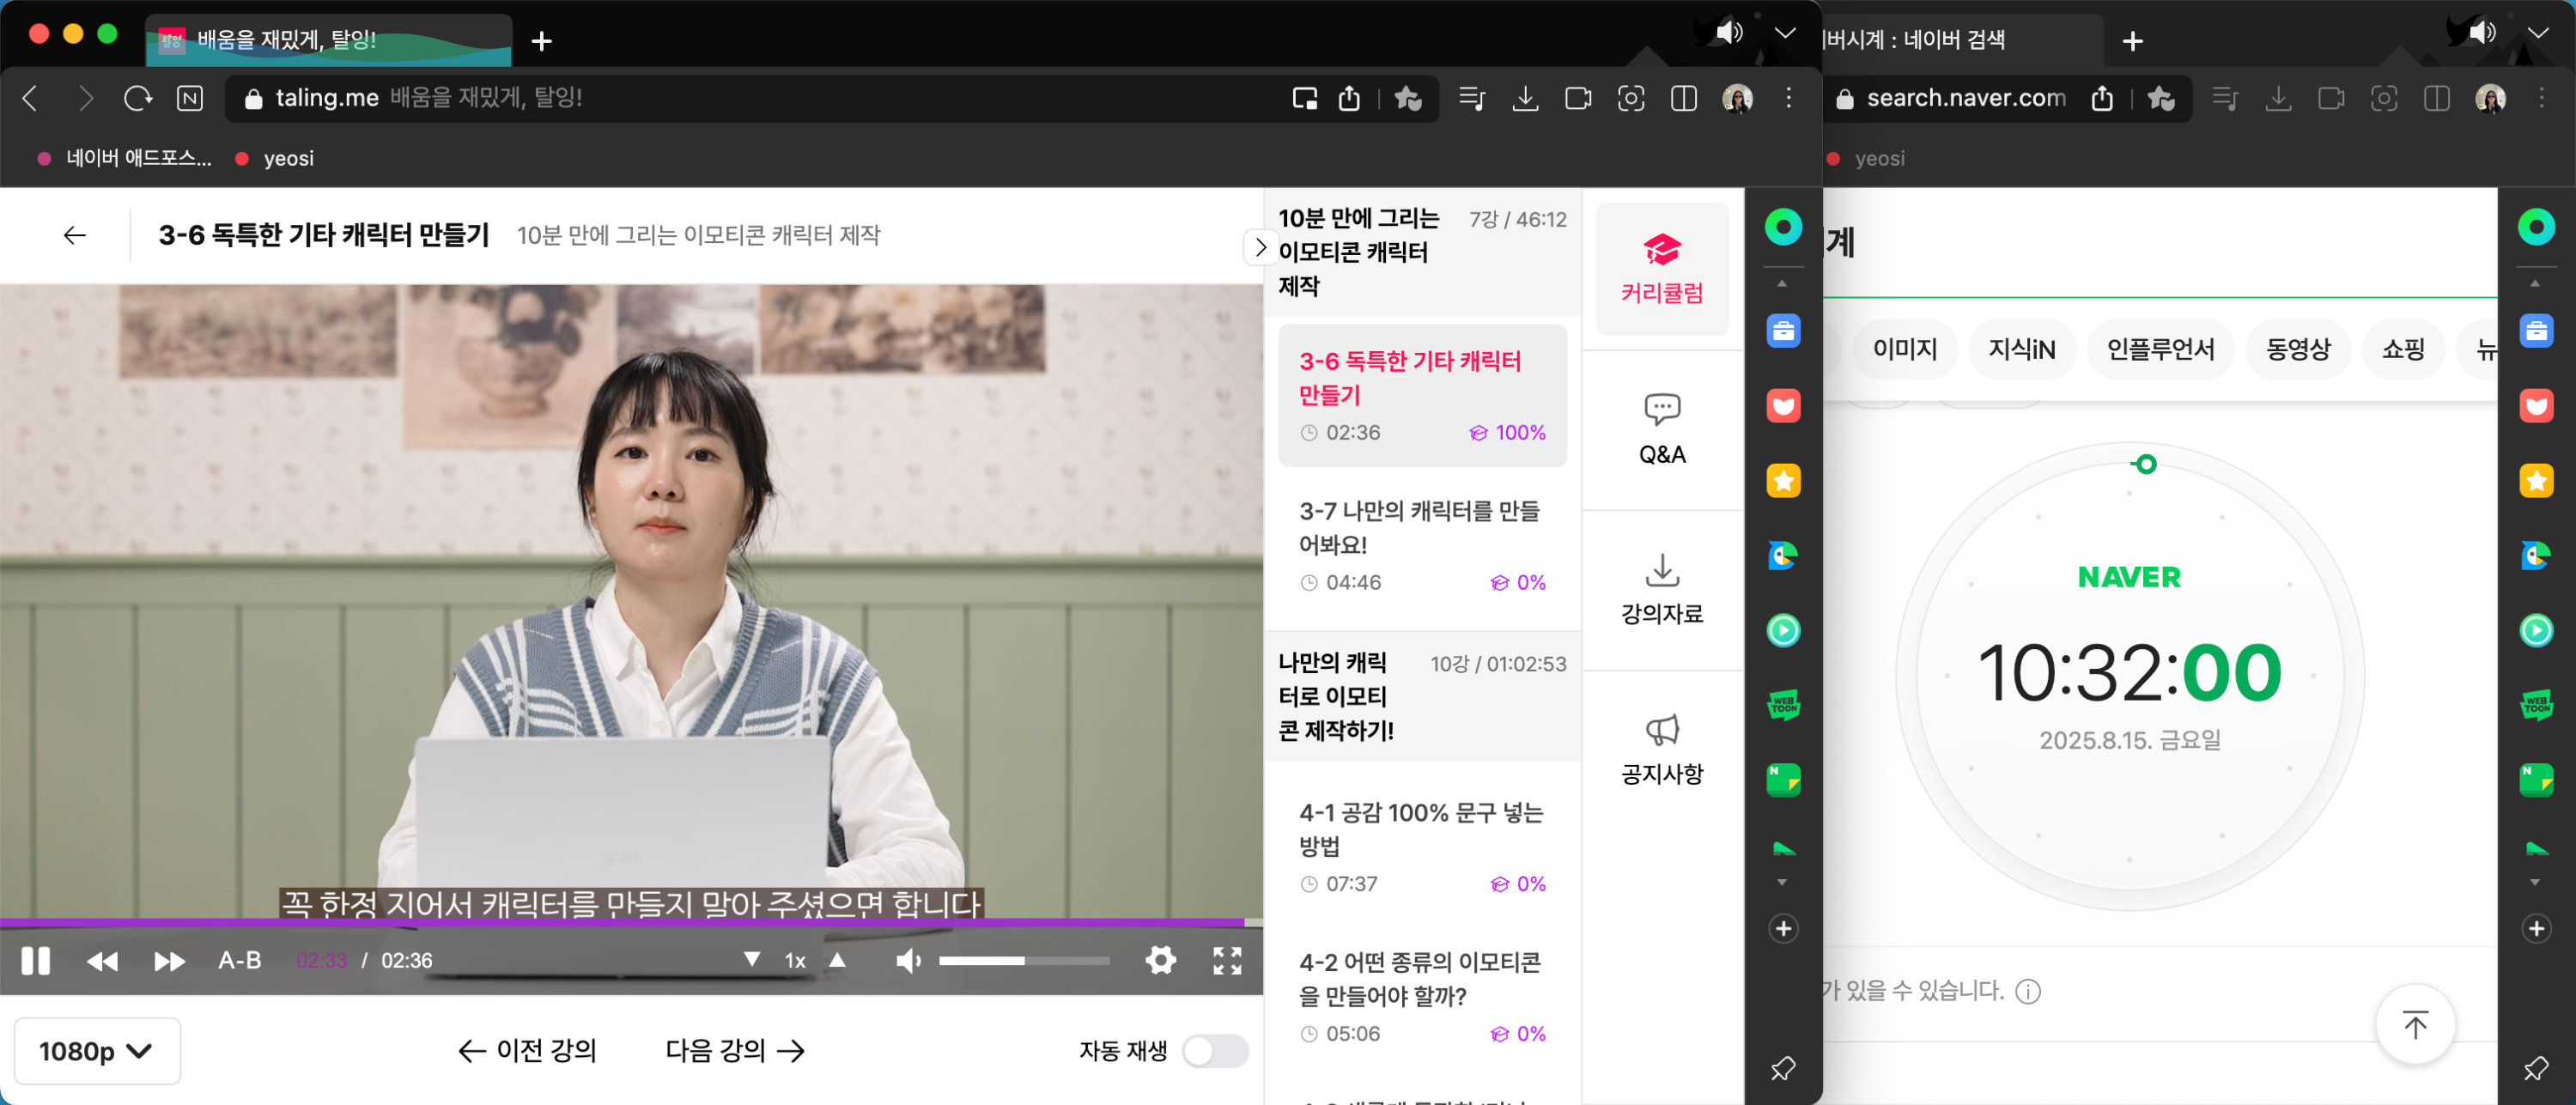Viewport: 2576px width, 1105px height.
Task: Select the 동영상 search tab
Action: (x=2297, y=349)
